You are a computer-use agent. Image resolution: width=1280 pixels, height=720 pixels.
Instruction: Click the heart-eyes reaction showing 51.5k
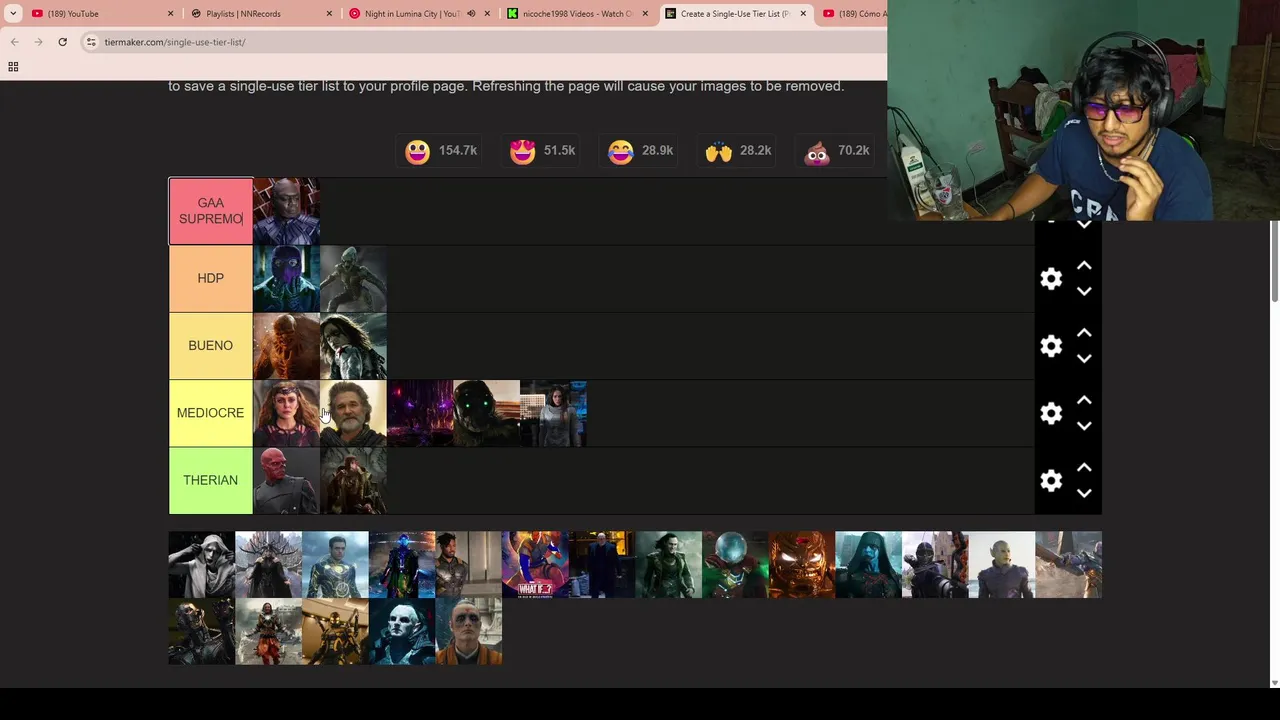pyautogui.click(x=542, y=151)
